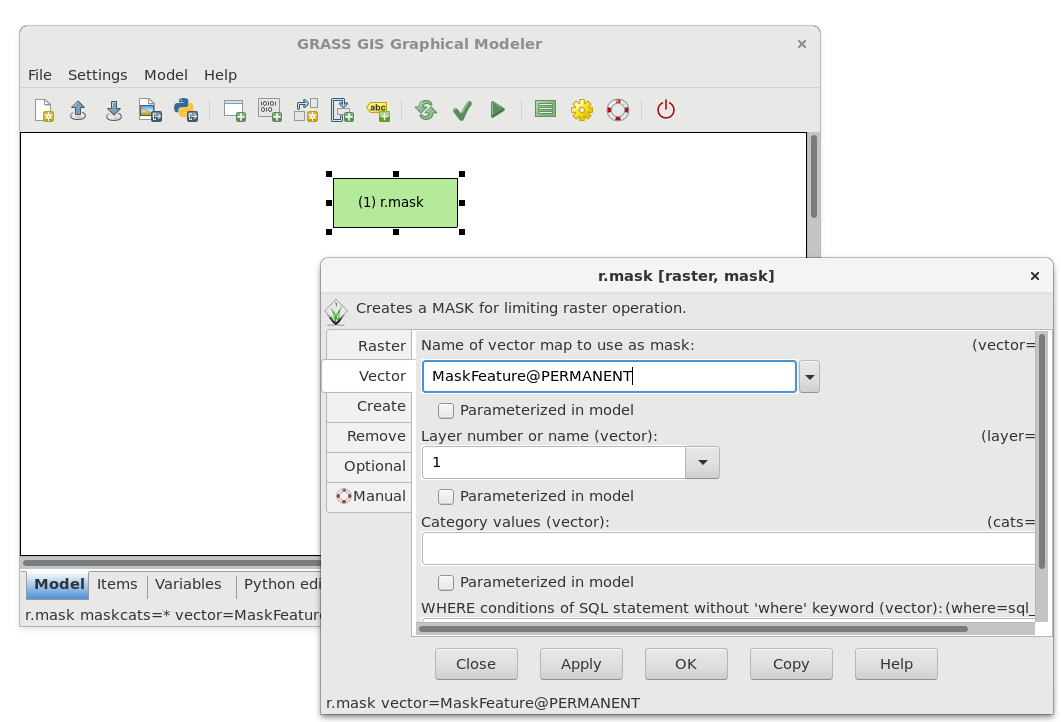
Task: Click the Close button in r.mask dialog
Action: click(x=476, y=664)
